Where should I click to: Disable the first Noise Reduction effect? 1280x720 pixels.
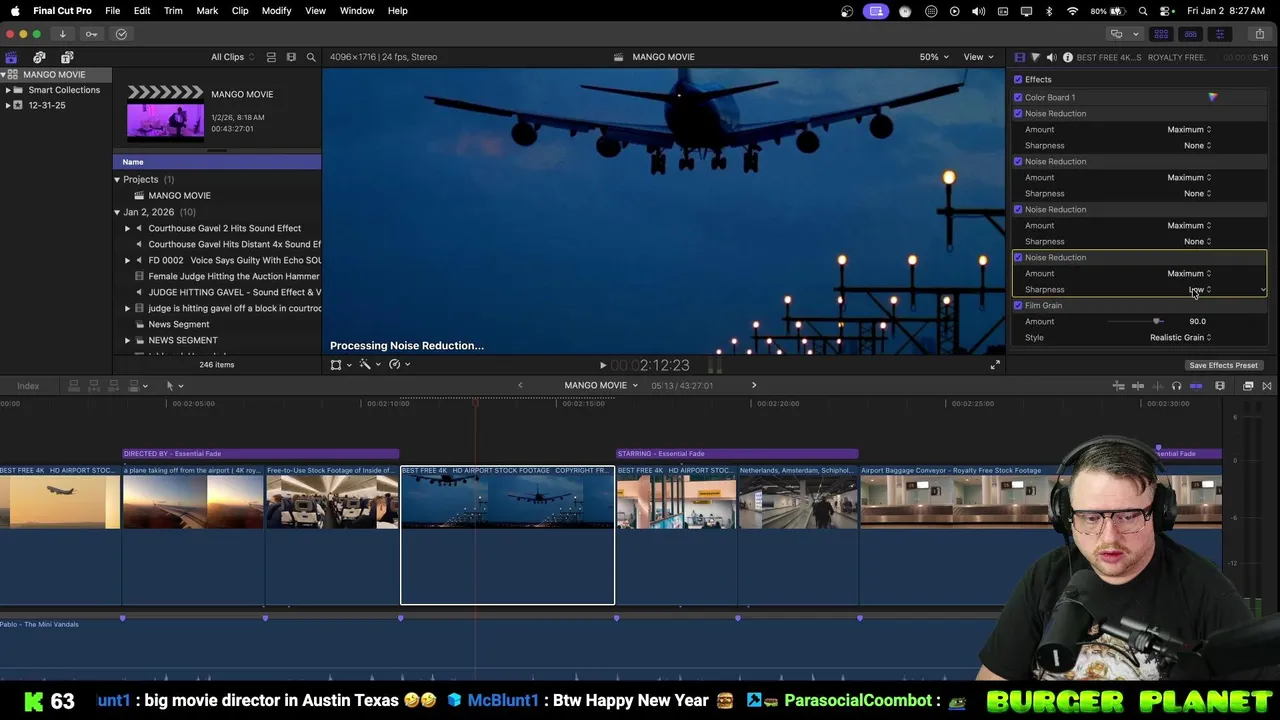(1018, 113)
